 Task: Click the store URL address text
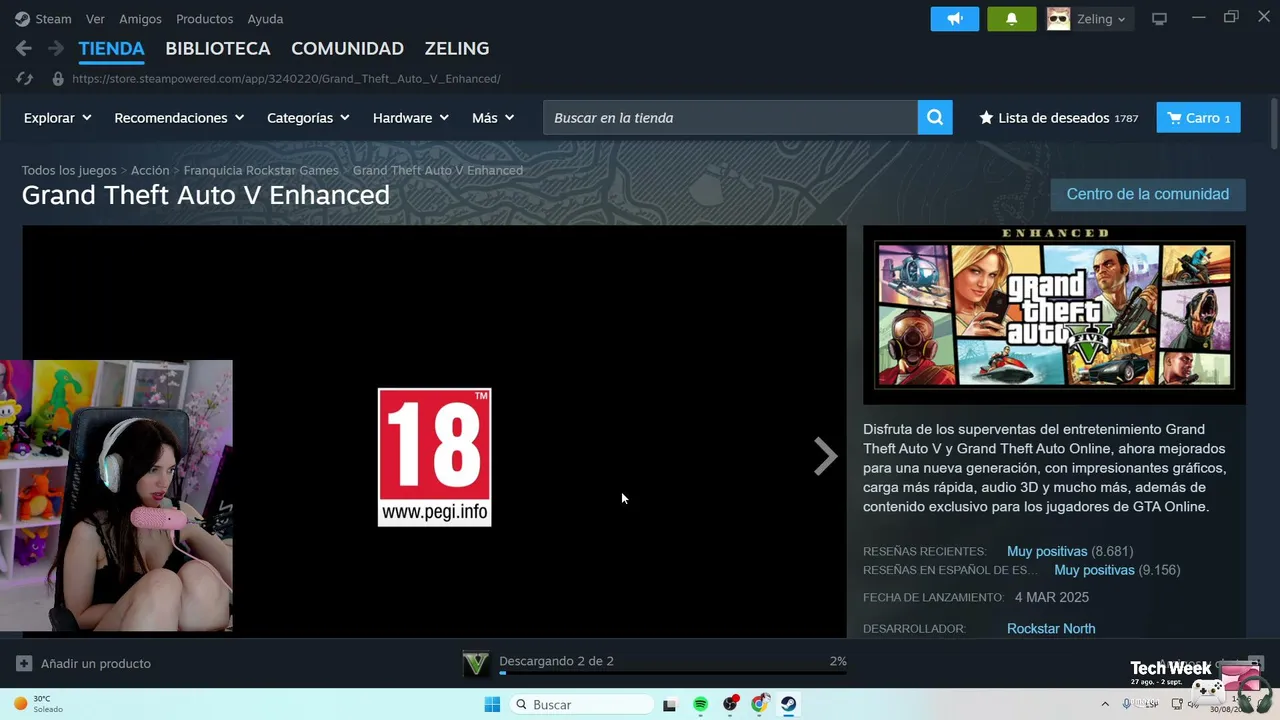[x=286, y=78]
